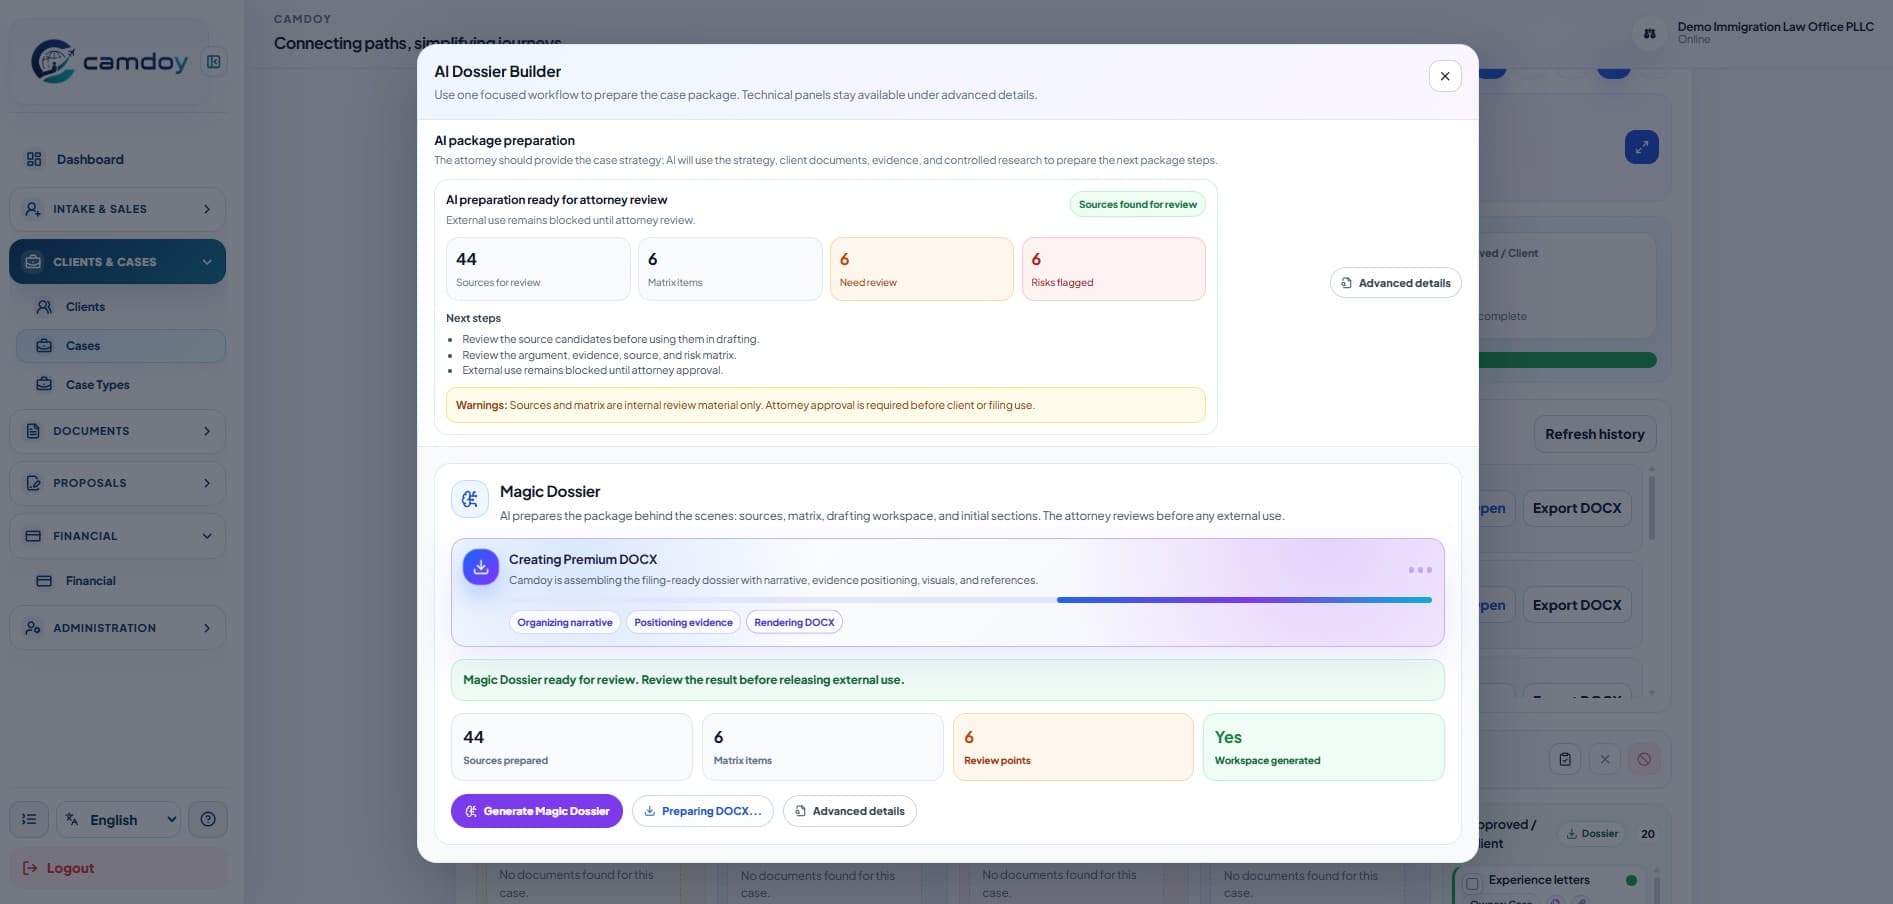Click the grey X icon in the background page
This screenshot has width=1893, height=904.
click(x=1605, y=759)
